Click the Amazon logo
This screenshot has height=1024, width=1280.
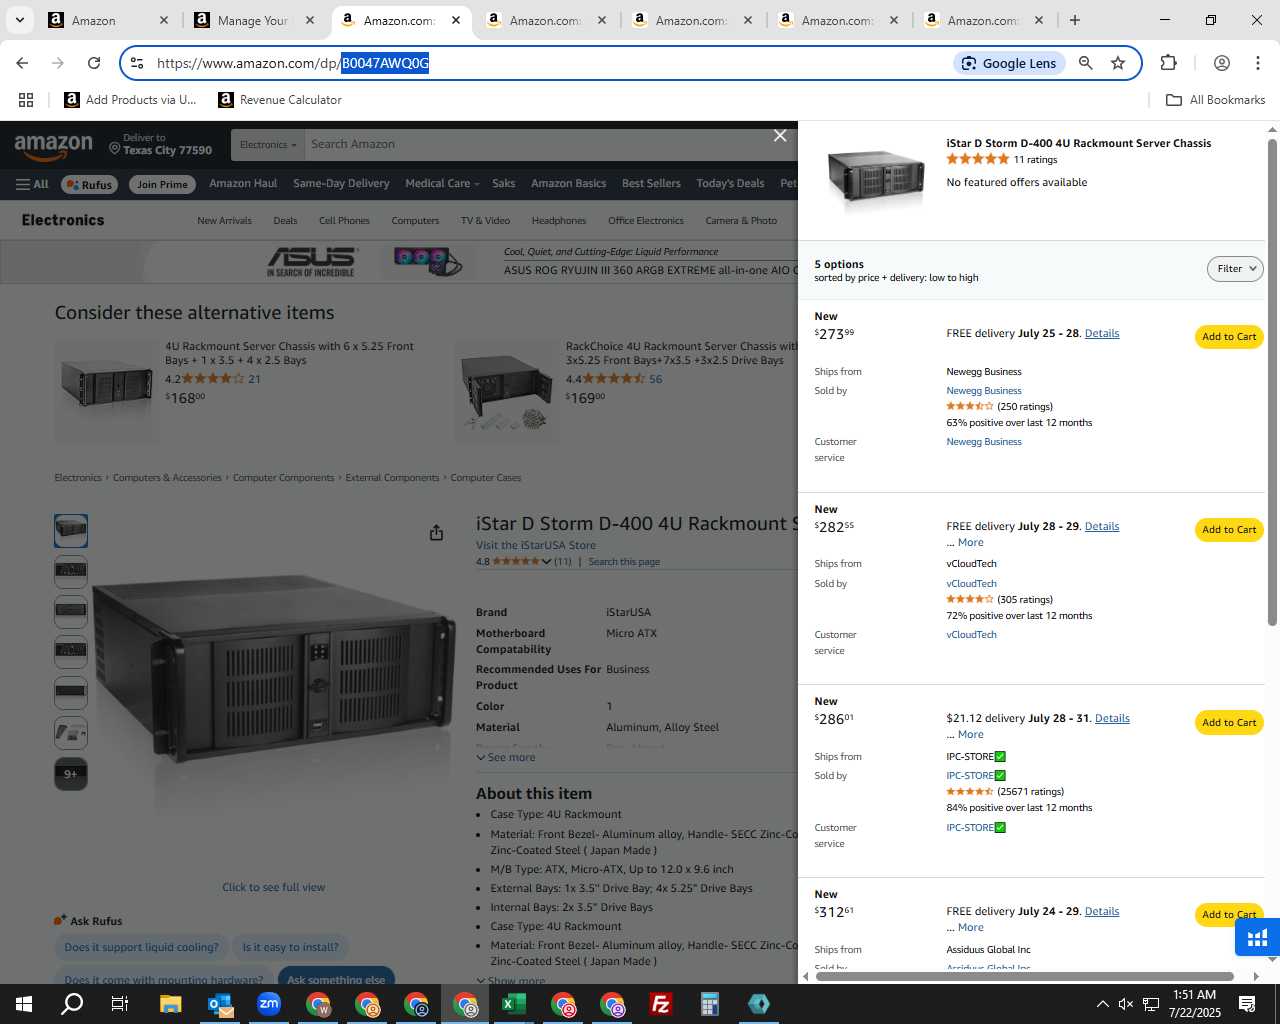(x=54, y=147)
